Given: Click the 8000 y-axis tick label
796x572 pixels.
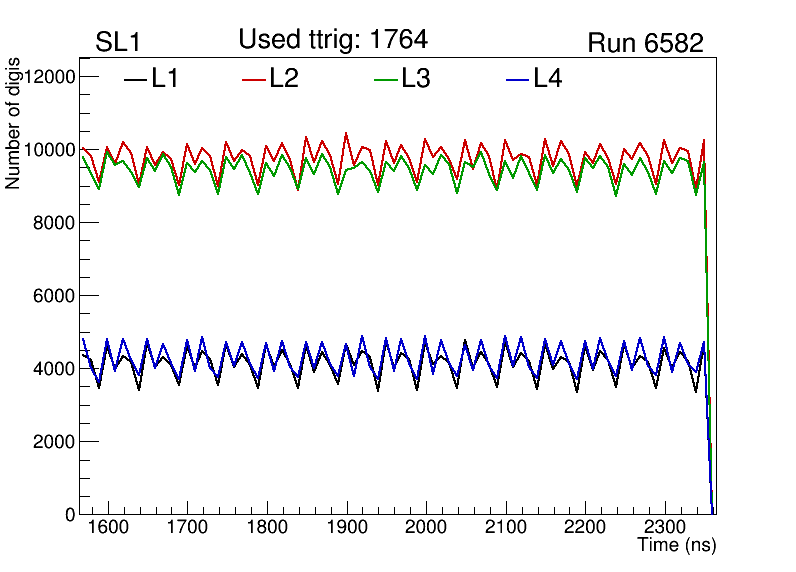Looking at the screenshot, I should [x=54, y=223].
